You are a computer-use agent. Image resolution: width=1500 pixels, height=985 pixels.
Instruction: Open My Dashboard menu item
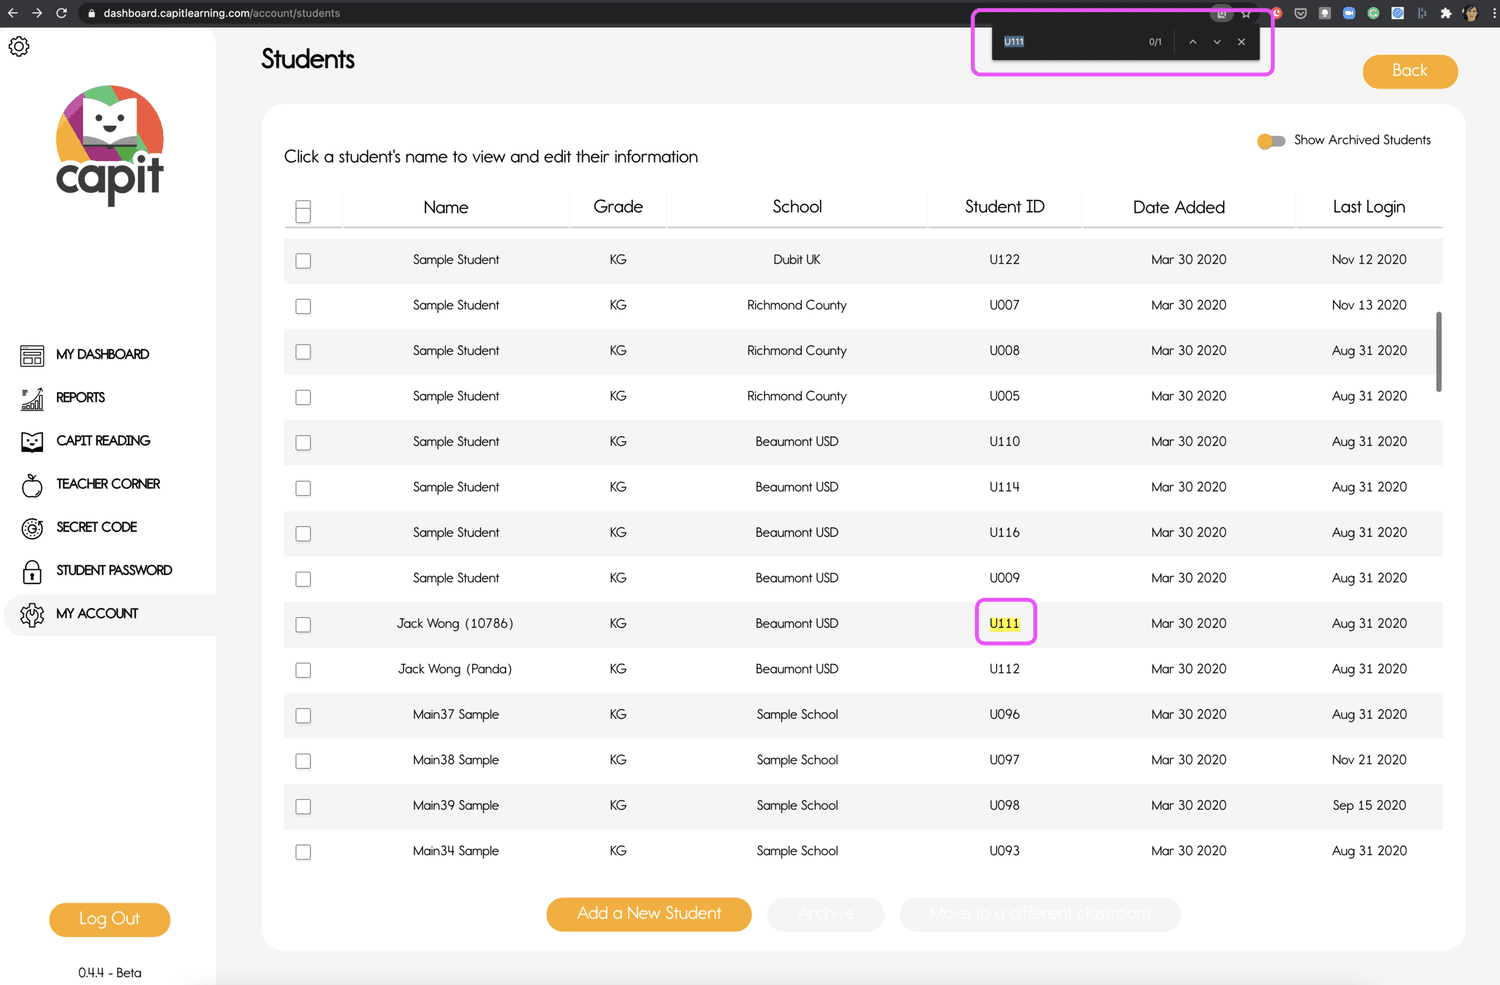click(102, 355)
